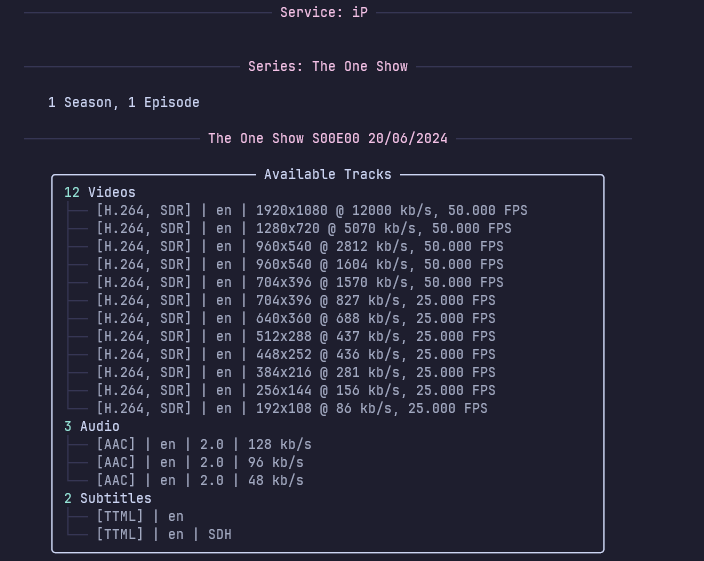The height and width of the screenshot is (561, 704).
Task: Click the '1 Season, 1 Episode' line
Action: tap(124, 102)
